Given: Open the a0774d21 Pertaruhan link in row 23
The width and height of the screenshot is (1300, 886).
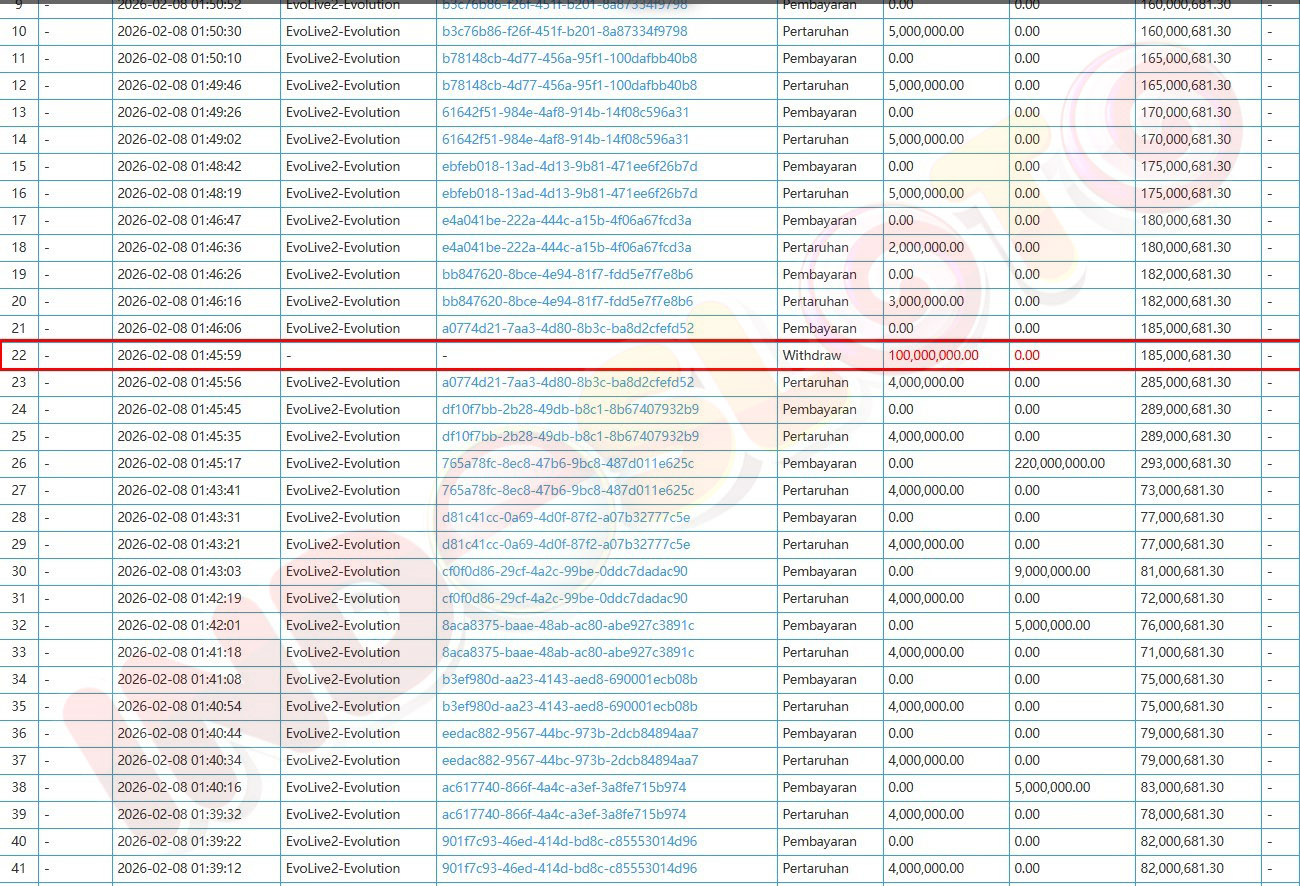Looking at the screenshot, I should tap(567, 382).
